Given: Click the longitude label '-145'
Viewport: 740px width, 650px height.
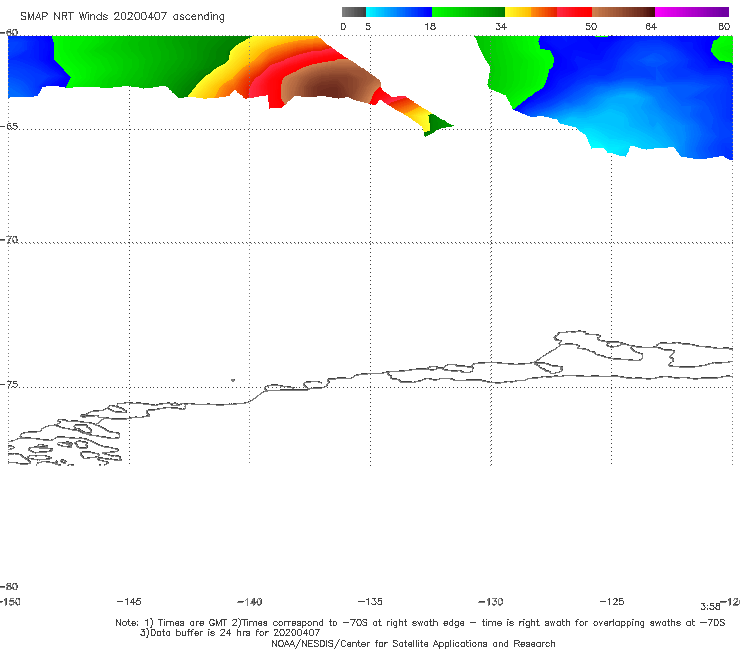Looking at the screenshot, I should pos(129,602).
